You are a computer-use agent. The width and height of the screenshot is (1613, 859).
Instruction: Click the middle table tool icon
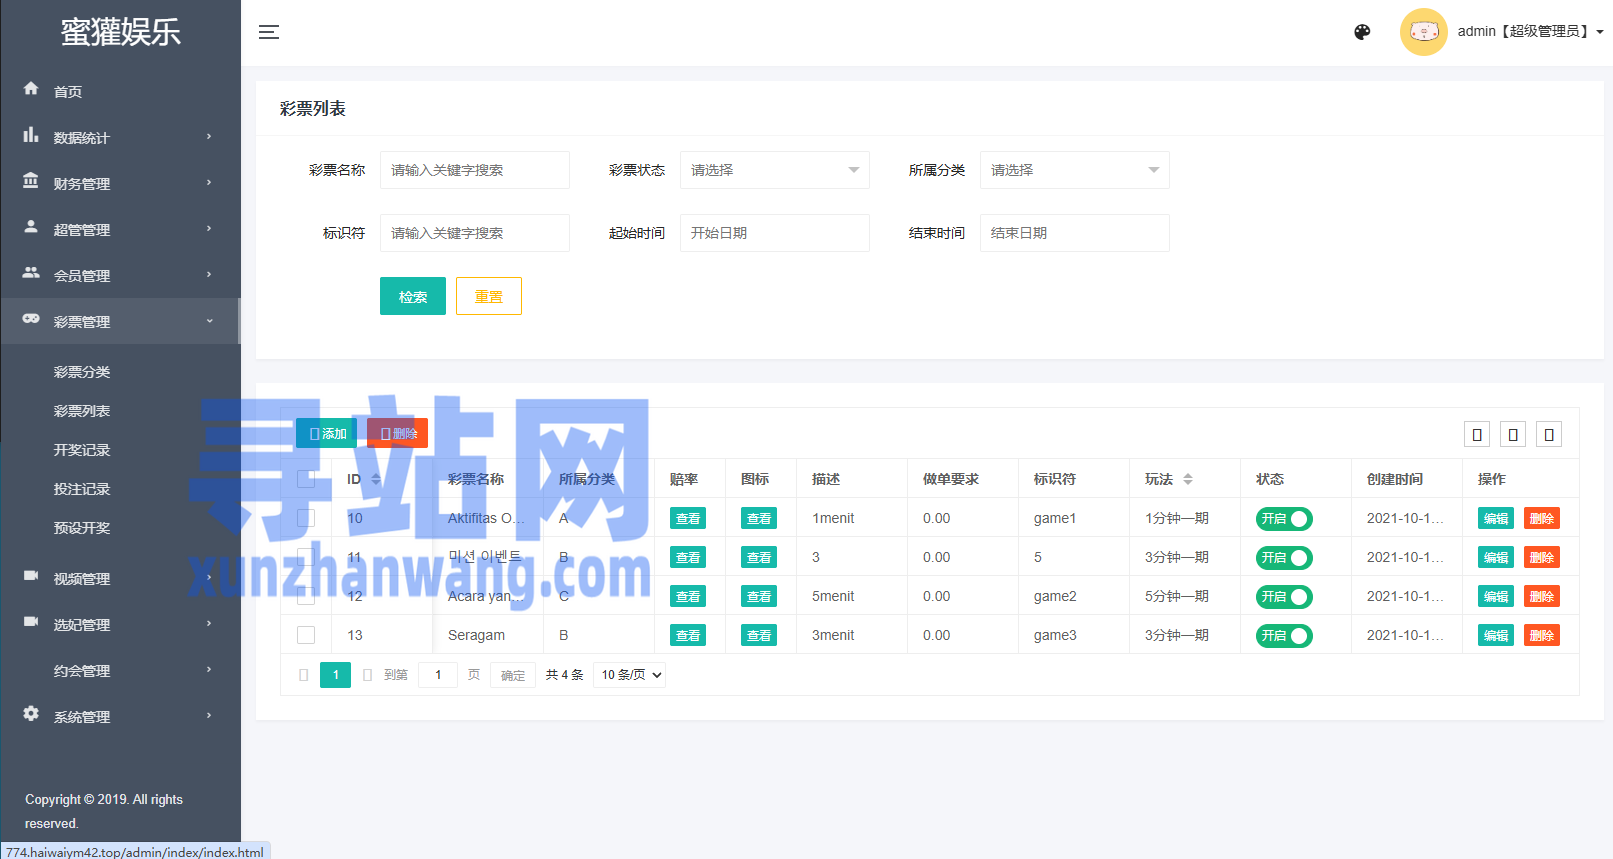pyautogui.click(x=1513, y=434)
